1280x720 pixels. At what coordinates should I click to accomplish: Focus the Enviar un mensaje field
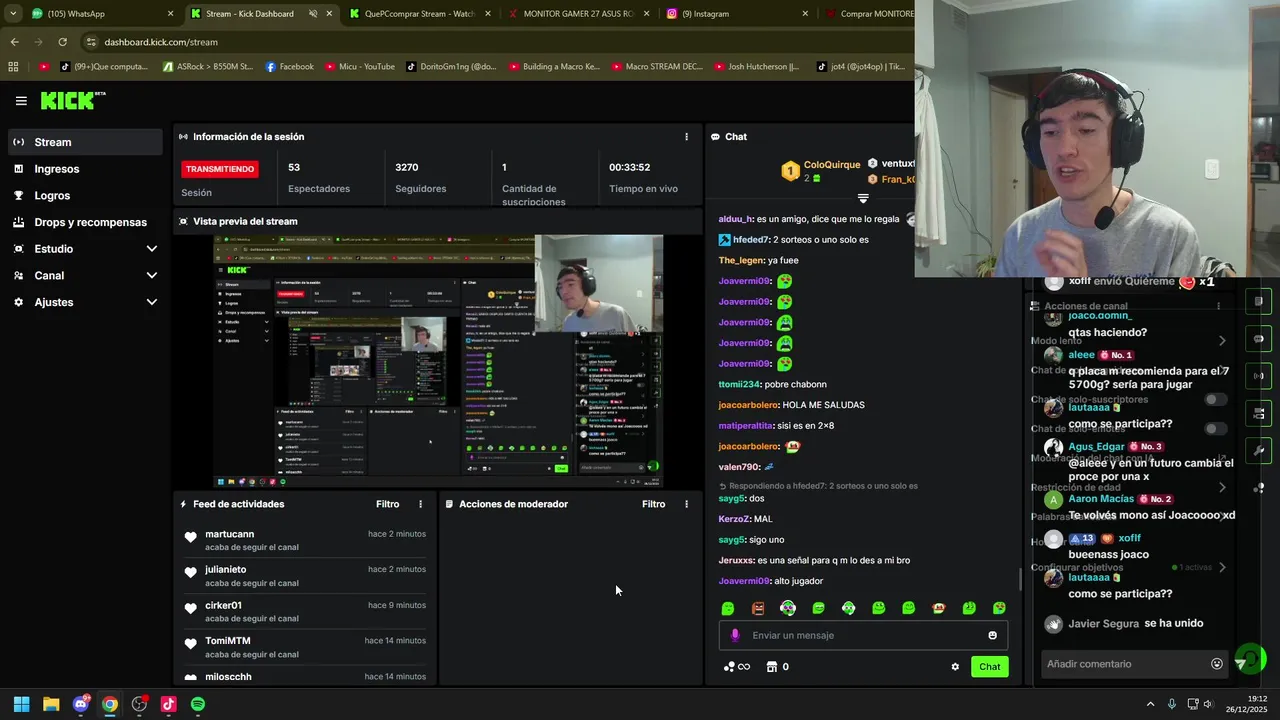point(862,635)
